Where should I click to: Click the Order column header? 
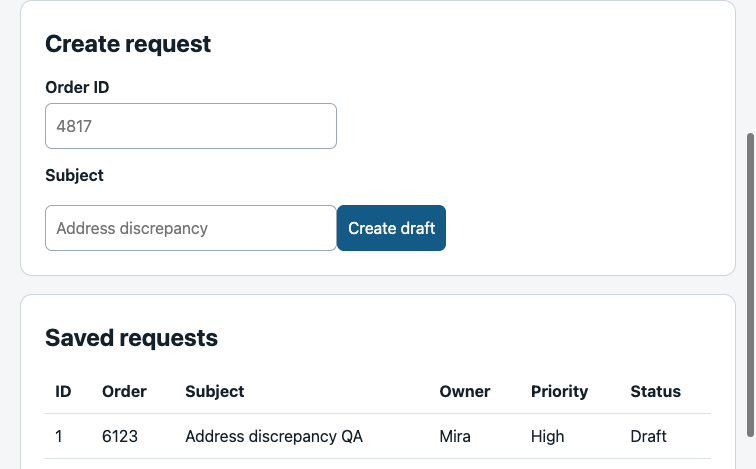coord(124,391)
